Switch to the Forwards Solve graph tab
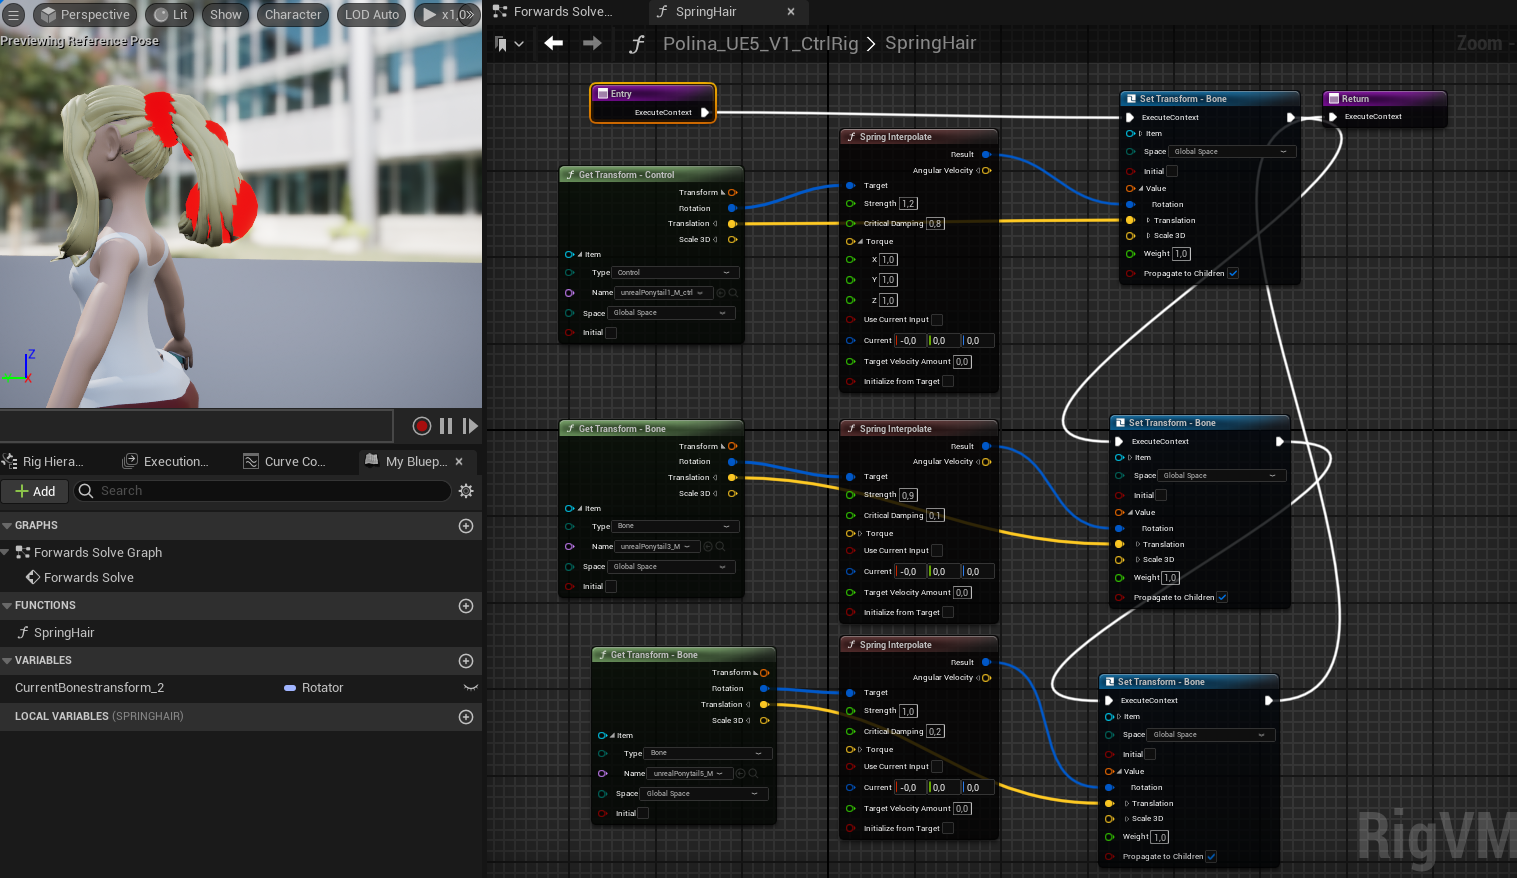 click(555, 12)
